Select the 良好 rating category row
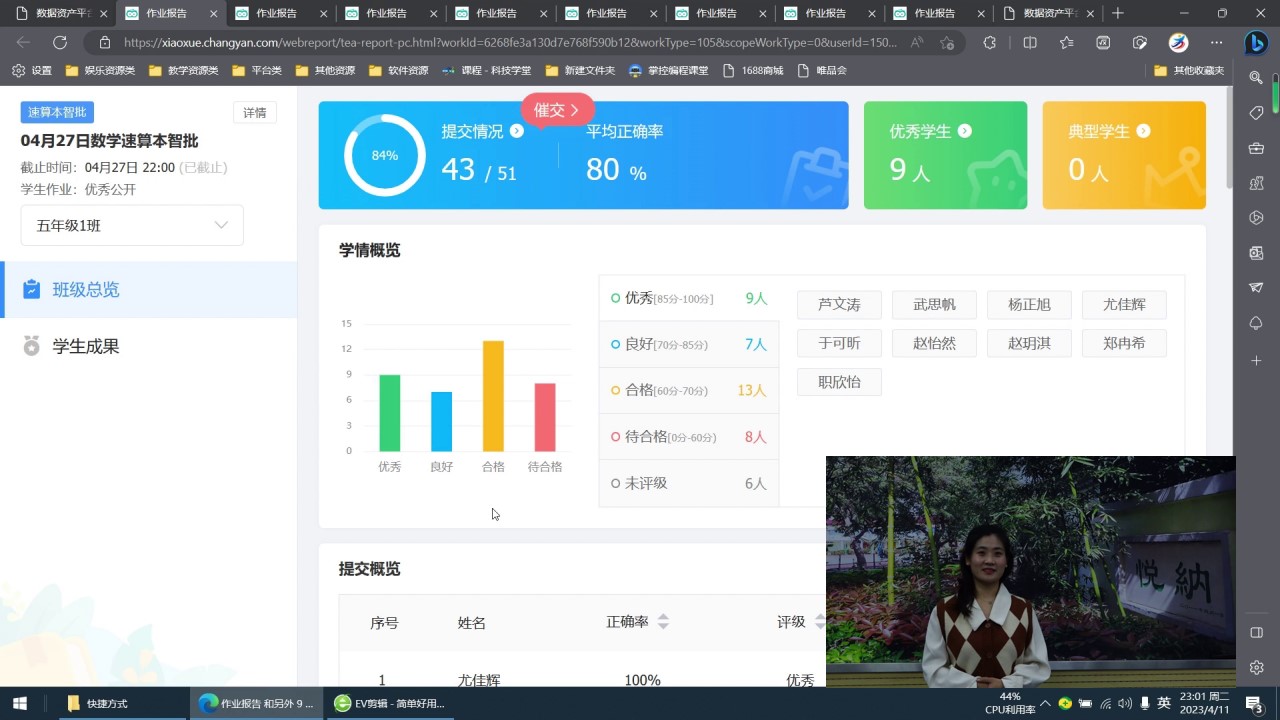This screenshot has height=720, width=1280. tap(688, 344)
